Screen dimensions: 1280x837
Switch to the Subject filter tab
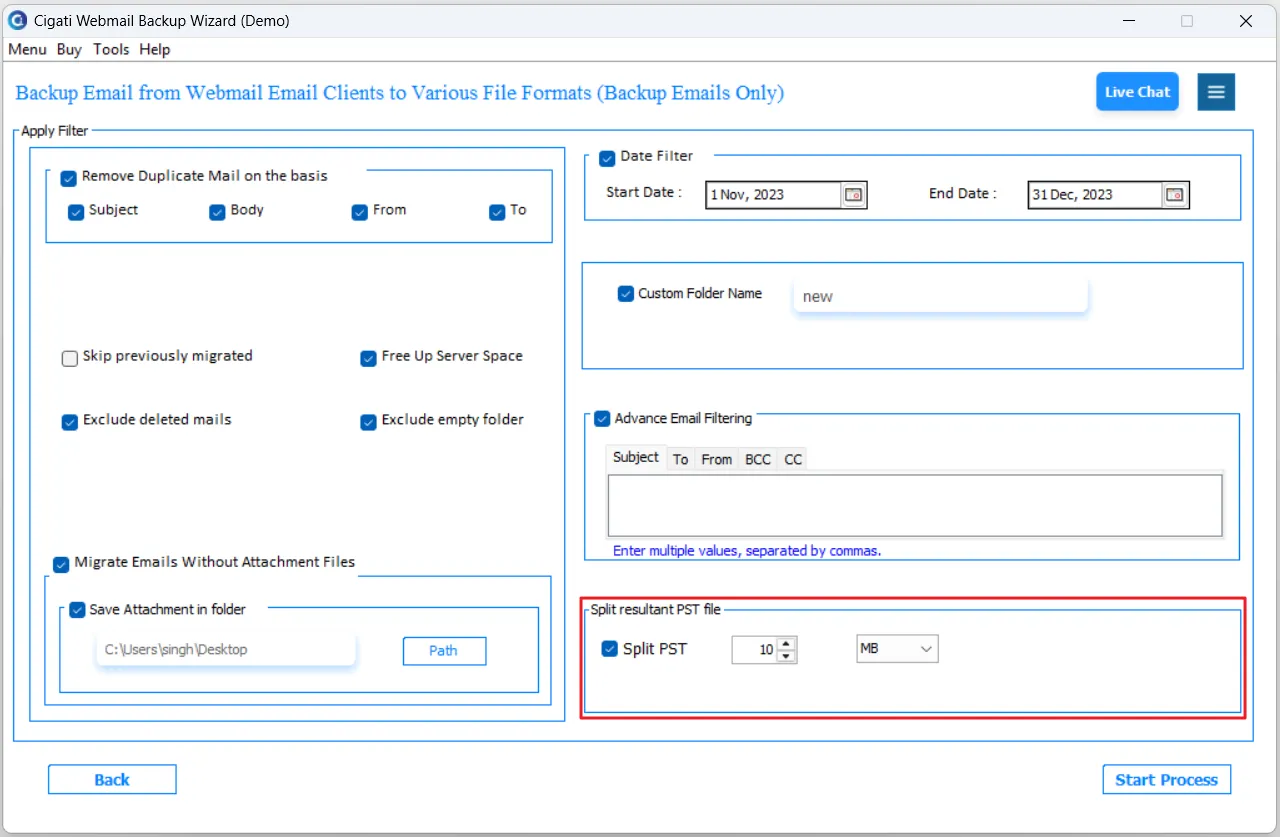[636, 457]
